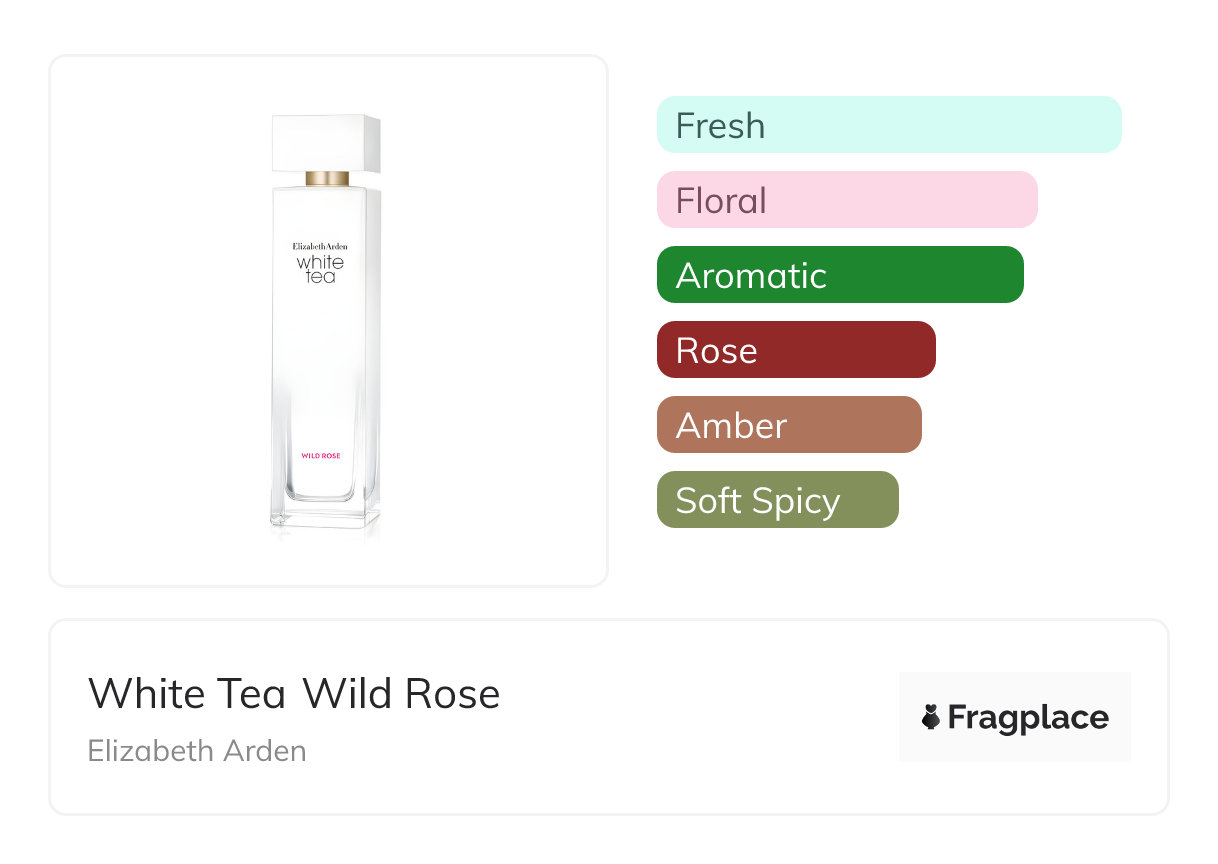Click the Fragplace wordmark text
Screen dimensions: 1218x864
tap(1028, 717)
